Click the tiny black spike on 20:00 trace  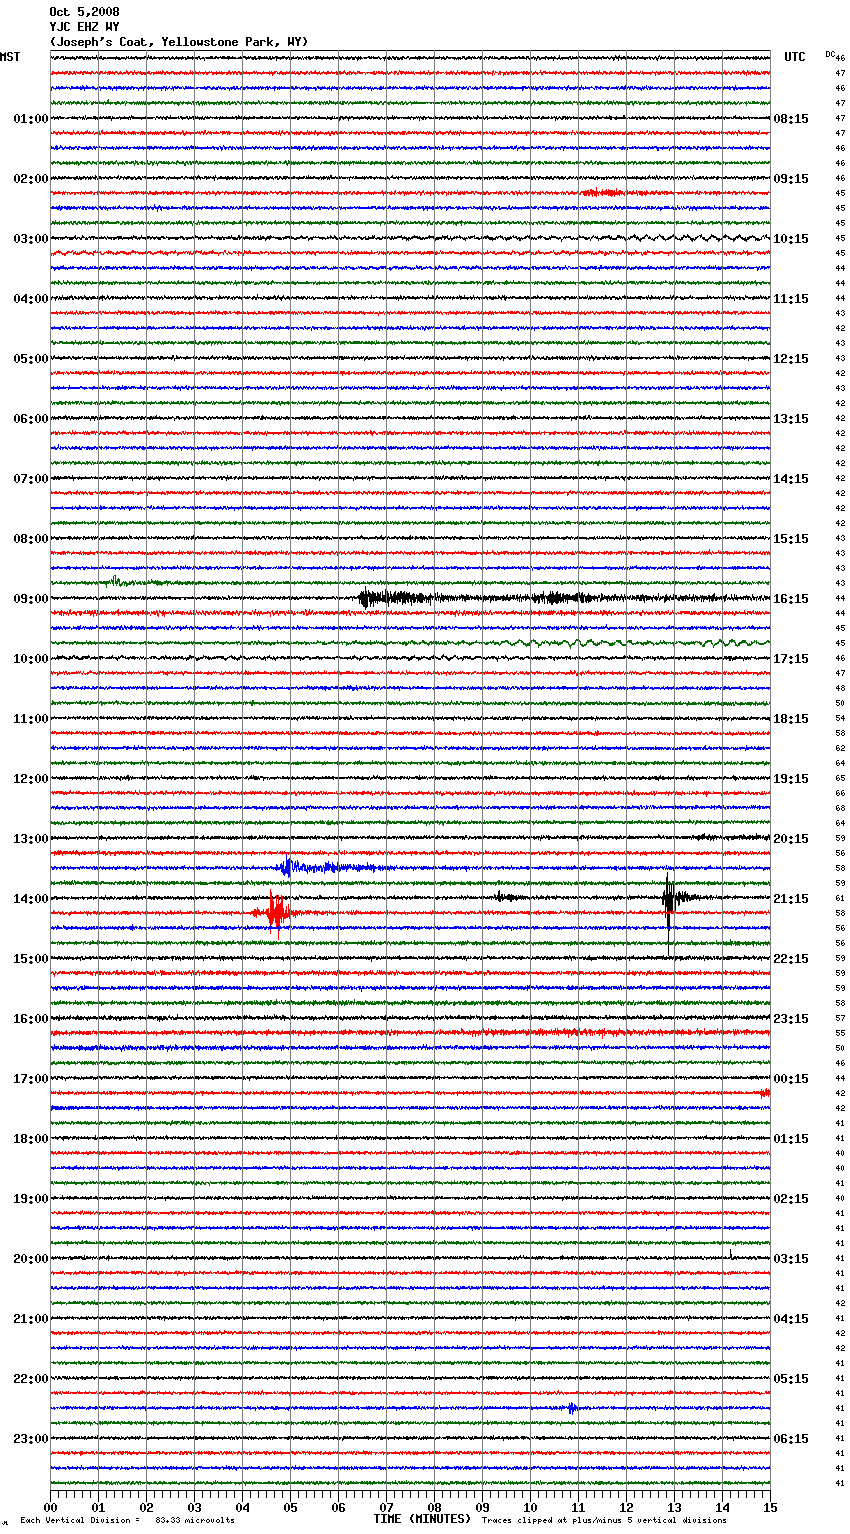point(731,1253)
